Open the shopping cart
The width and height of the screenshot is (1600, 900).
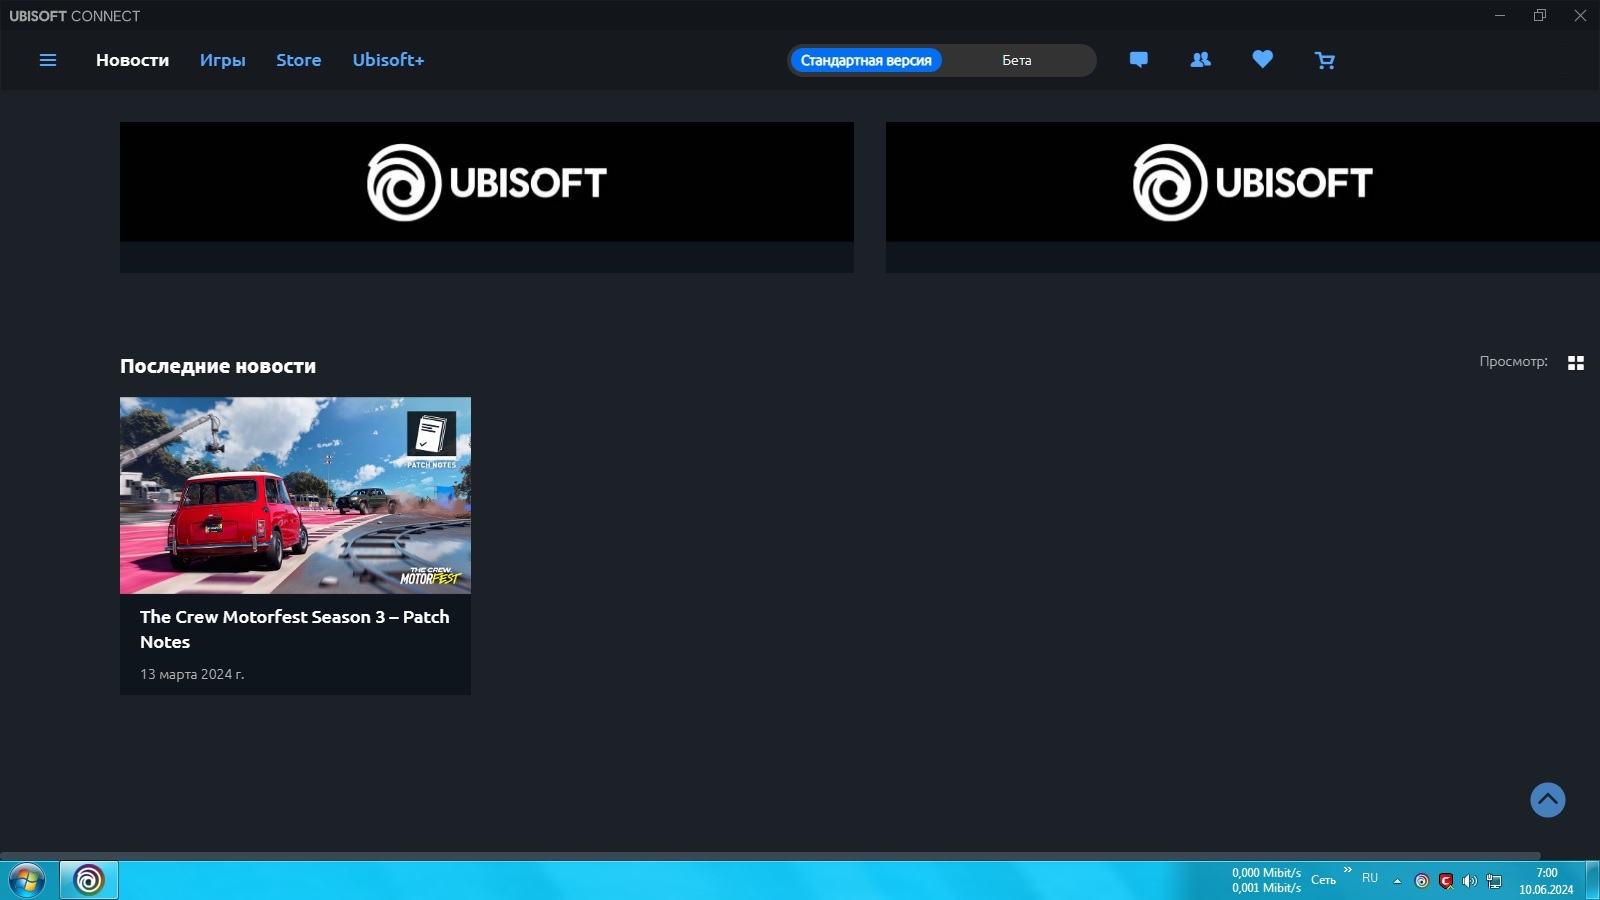tap(1325, 60)
